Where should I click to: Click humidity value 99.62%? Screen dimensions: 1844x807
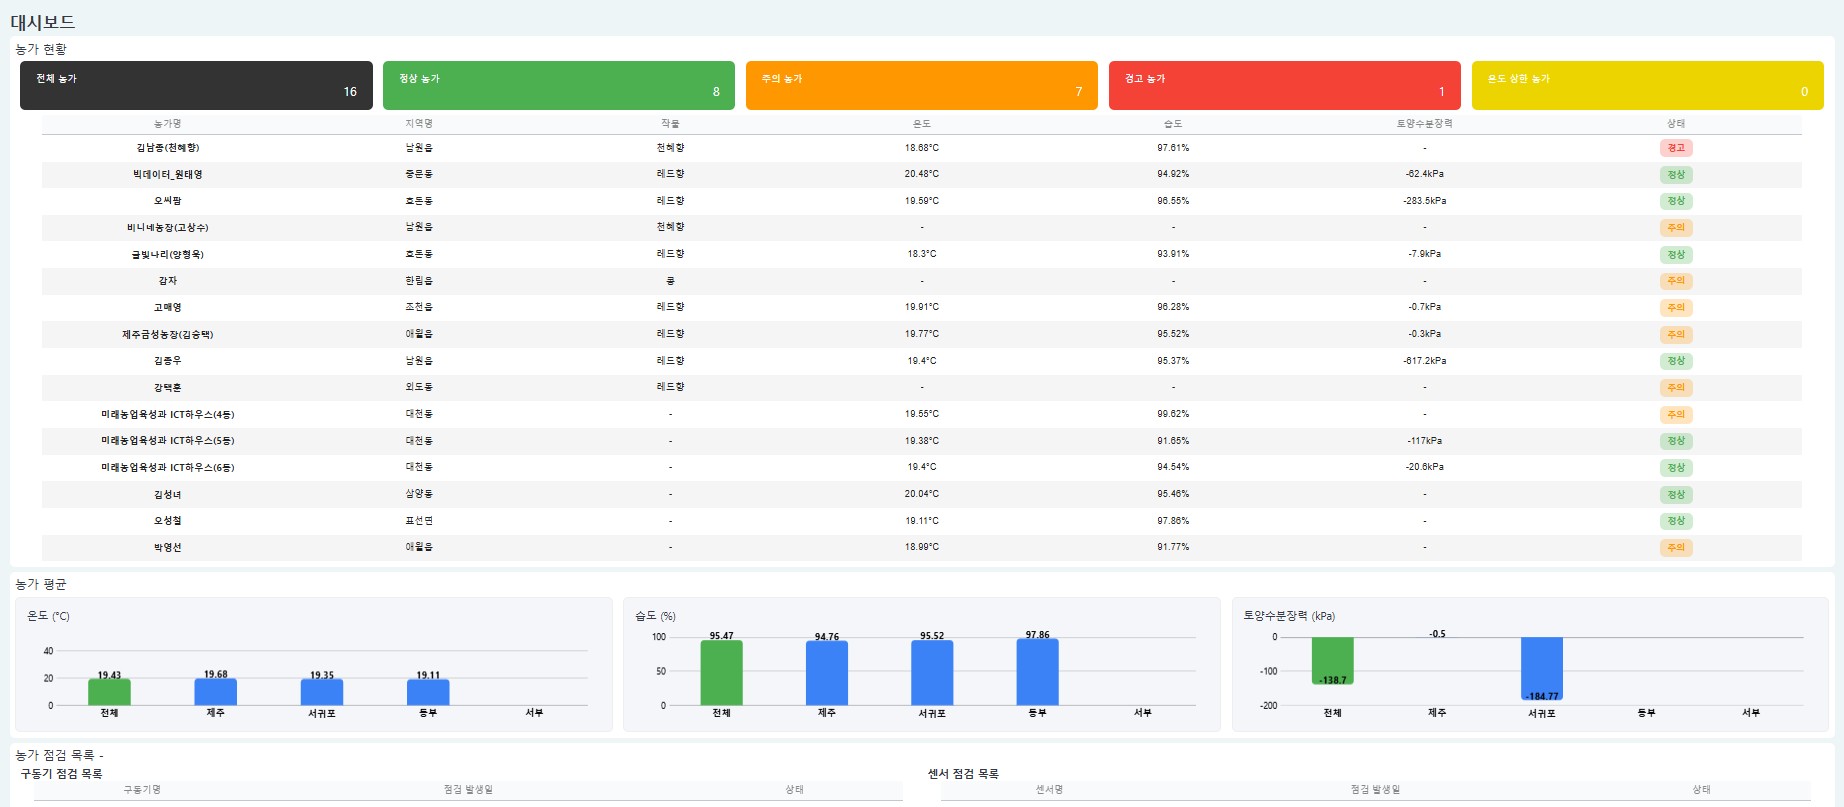(x=1173, y=414)
